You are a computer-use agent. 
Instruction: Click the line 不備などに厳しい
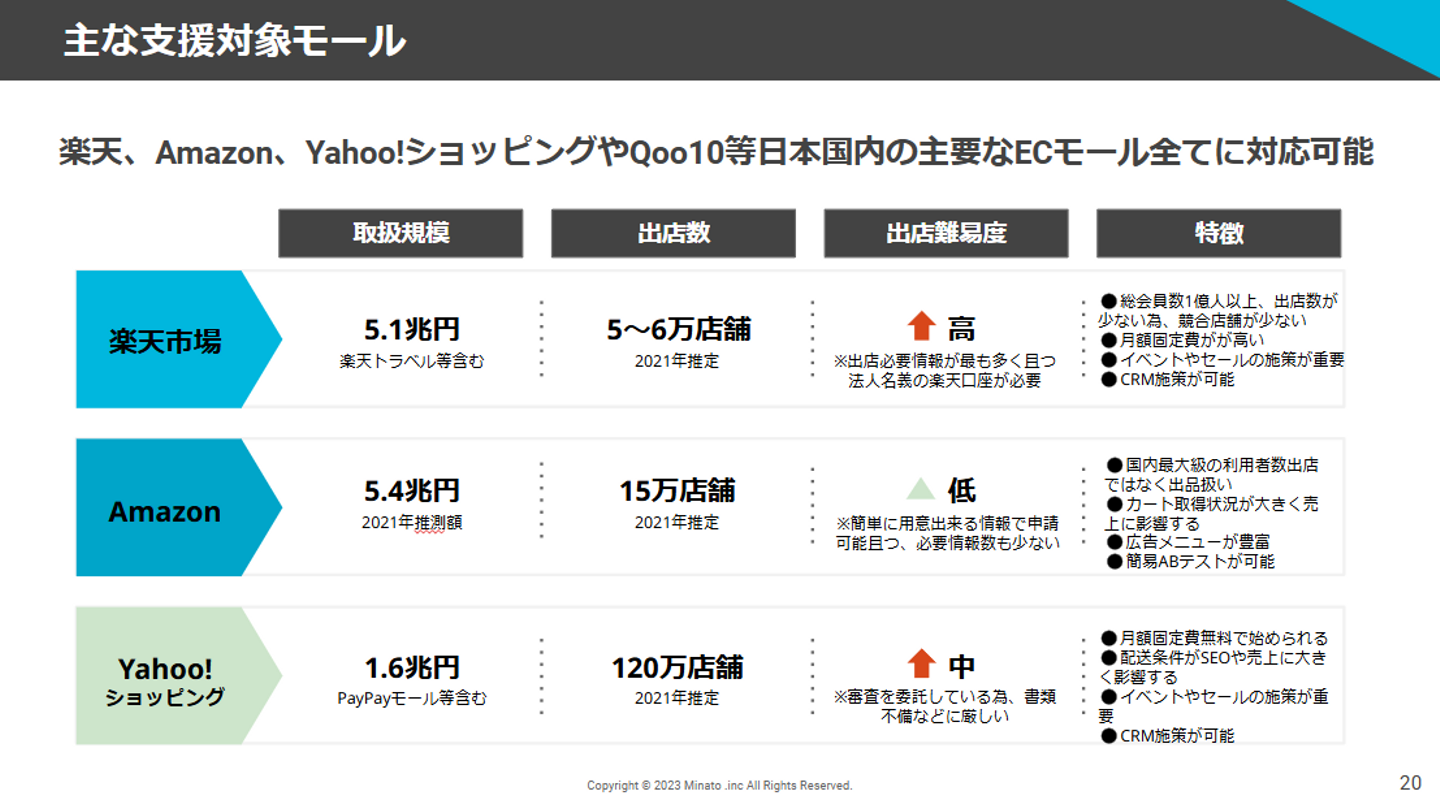(x=945, y=717)
